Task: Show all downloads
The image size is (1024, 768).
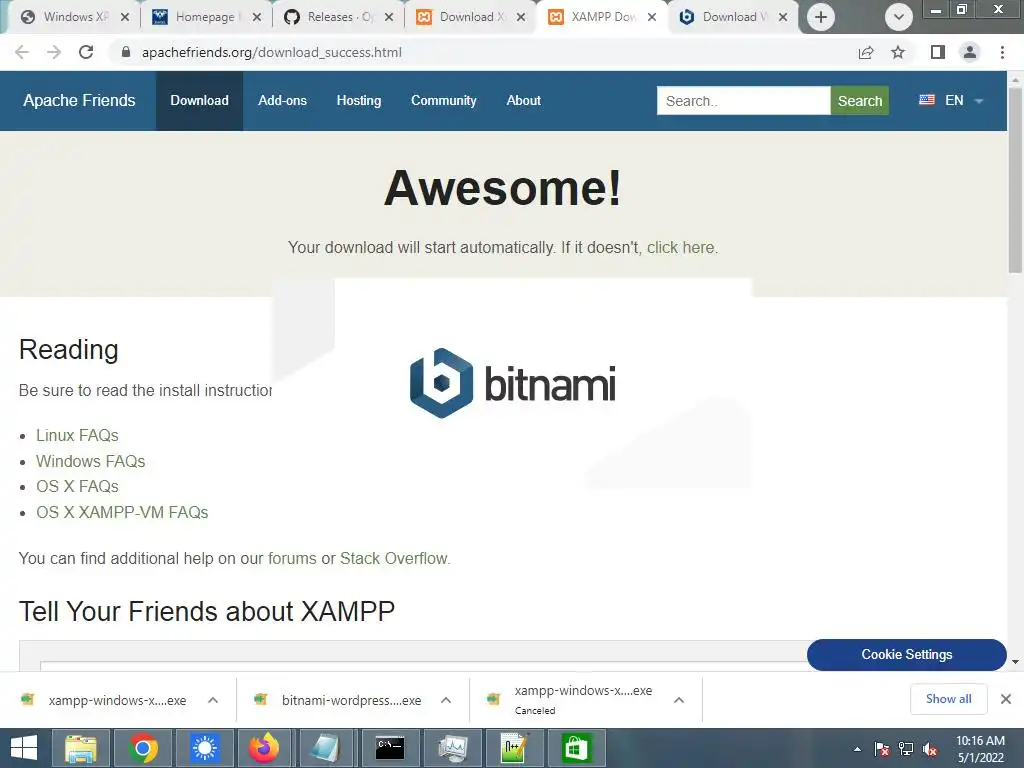Action: pos(948,699)
